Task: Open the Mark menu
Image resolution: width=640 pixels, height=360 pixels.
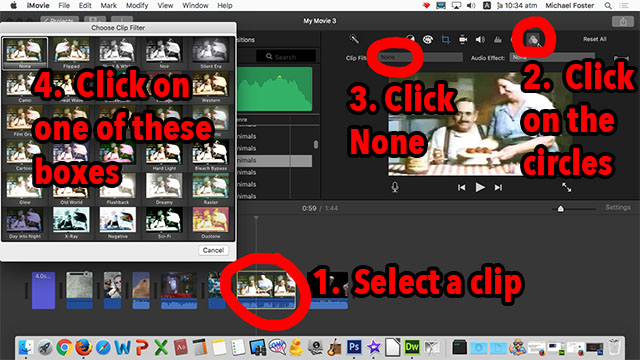Action: point(109,5)
